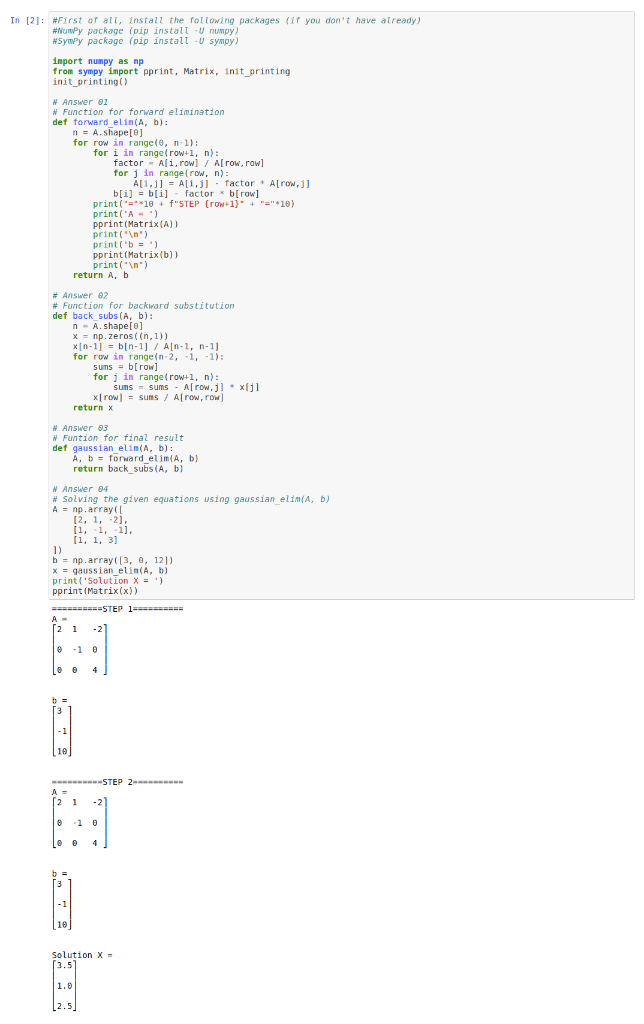Image resolution: width=644 pixels, height=1024 pixels.
Task: Click the vector b output under STEP 2
Action: pos(62,904)
